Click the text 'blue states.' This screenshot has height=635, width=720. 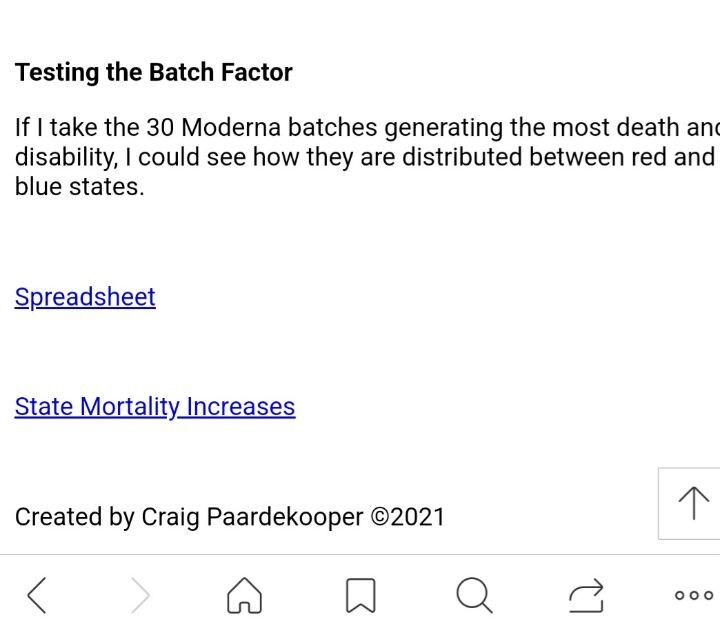click(x=79, y=187)
